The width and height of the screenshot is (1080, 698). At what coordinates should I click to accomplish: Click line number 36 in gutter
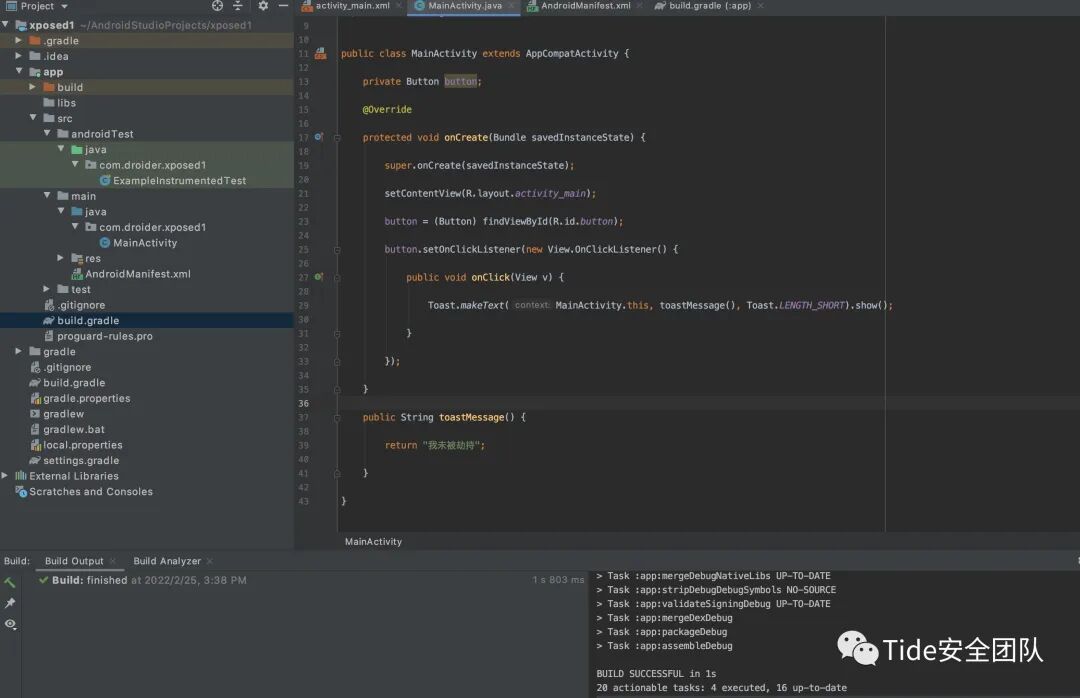coord(304,404)
